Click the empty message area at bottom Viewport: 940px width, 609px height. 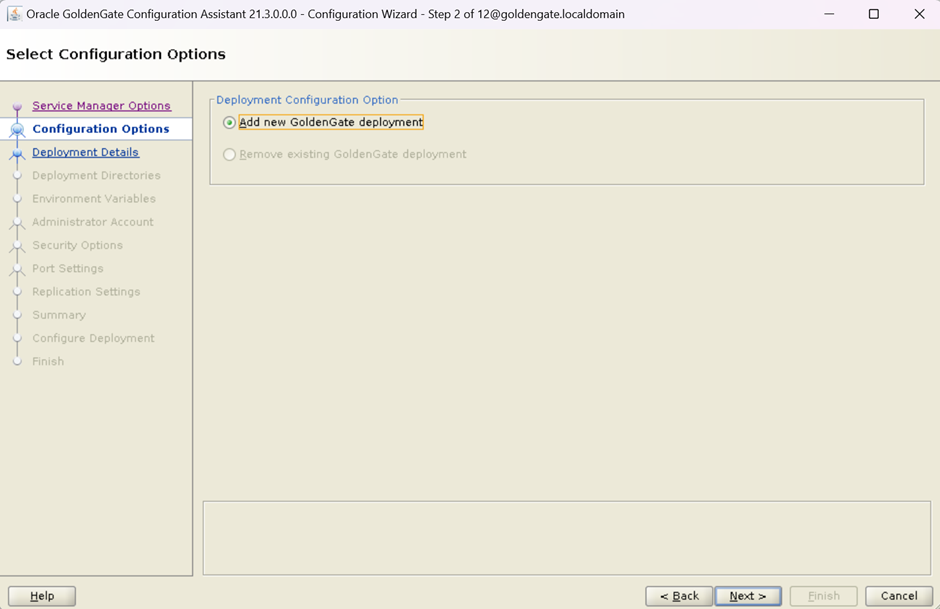pyautogui.click(x=566, y=538)
